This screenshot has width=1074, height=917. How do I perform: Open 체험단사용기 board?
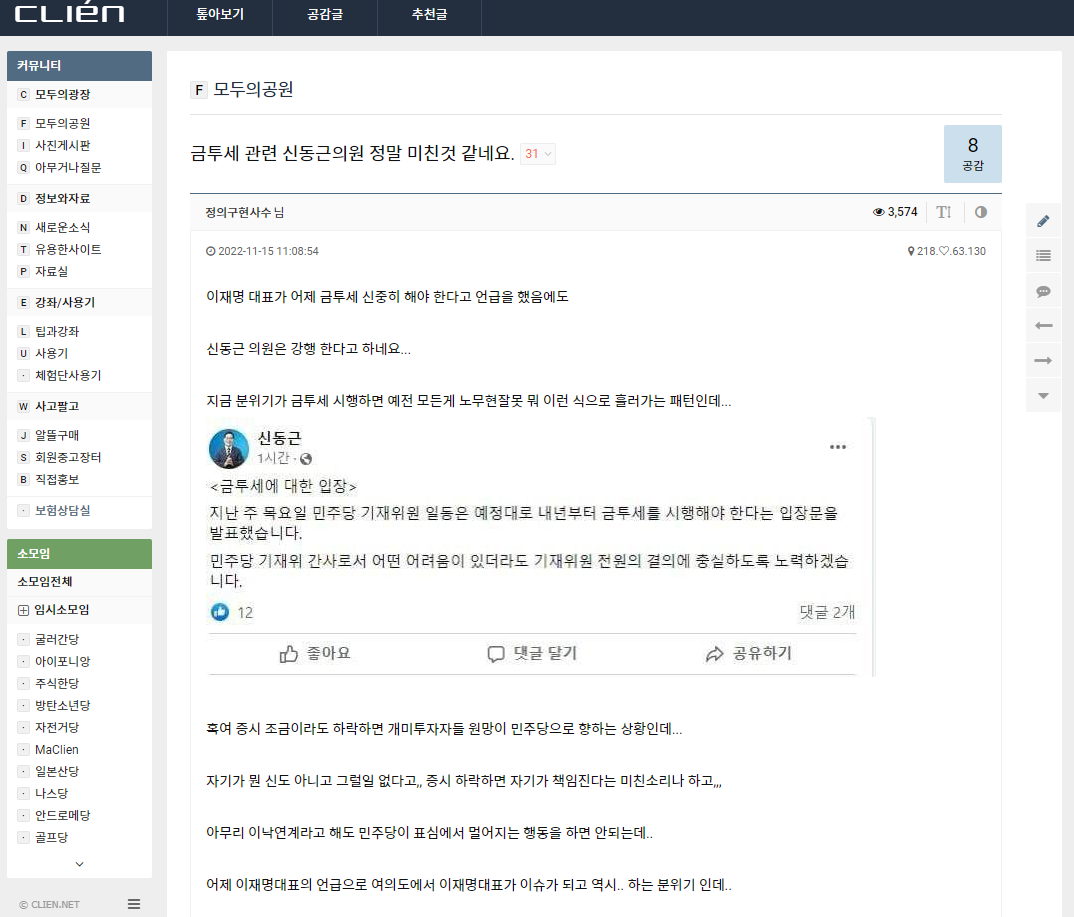tap(68, 375)
